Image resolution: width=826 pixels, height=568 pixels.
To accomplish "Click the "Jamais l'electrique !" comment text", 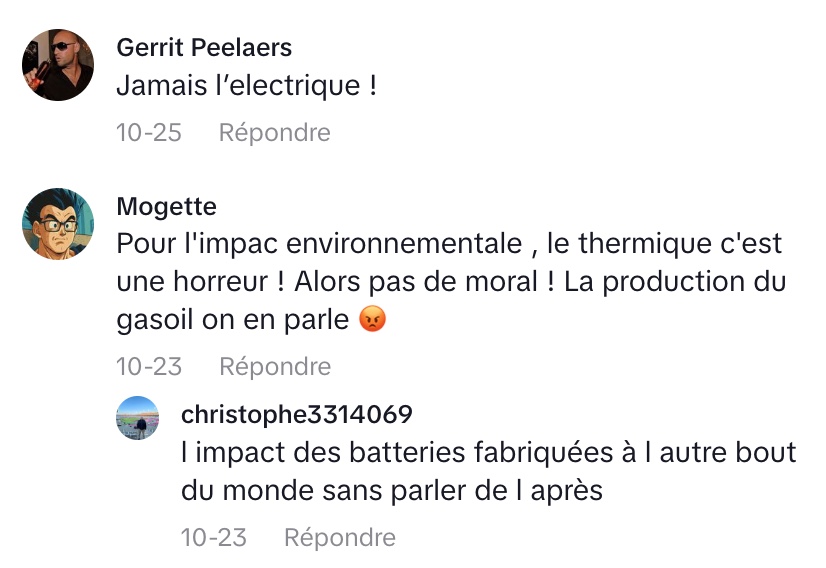I will tap(246, 86).
